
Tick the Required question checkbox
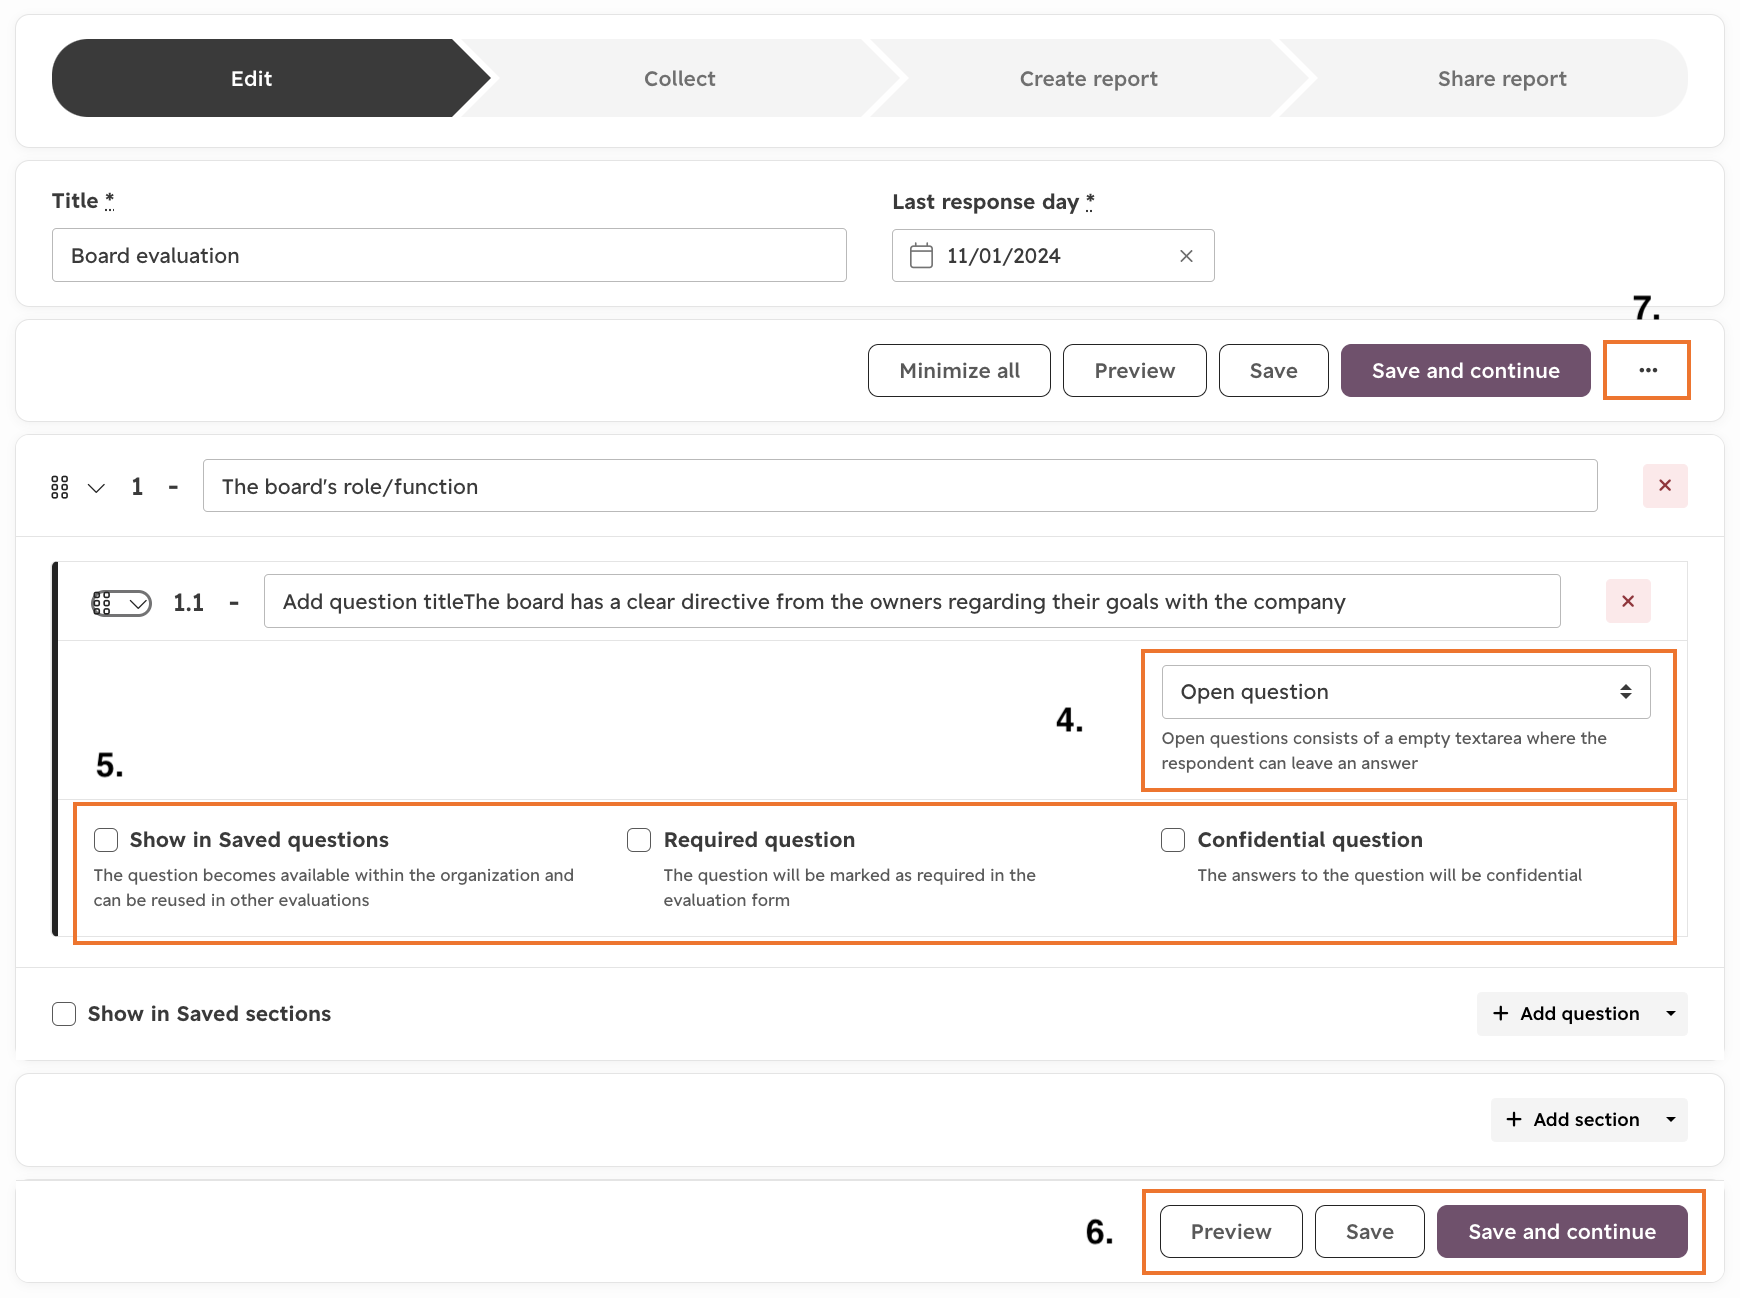[x=639, y=840]
